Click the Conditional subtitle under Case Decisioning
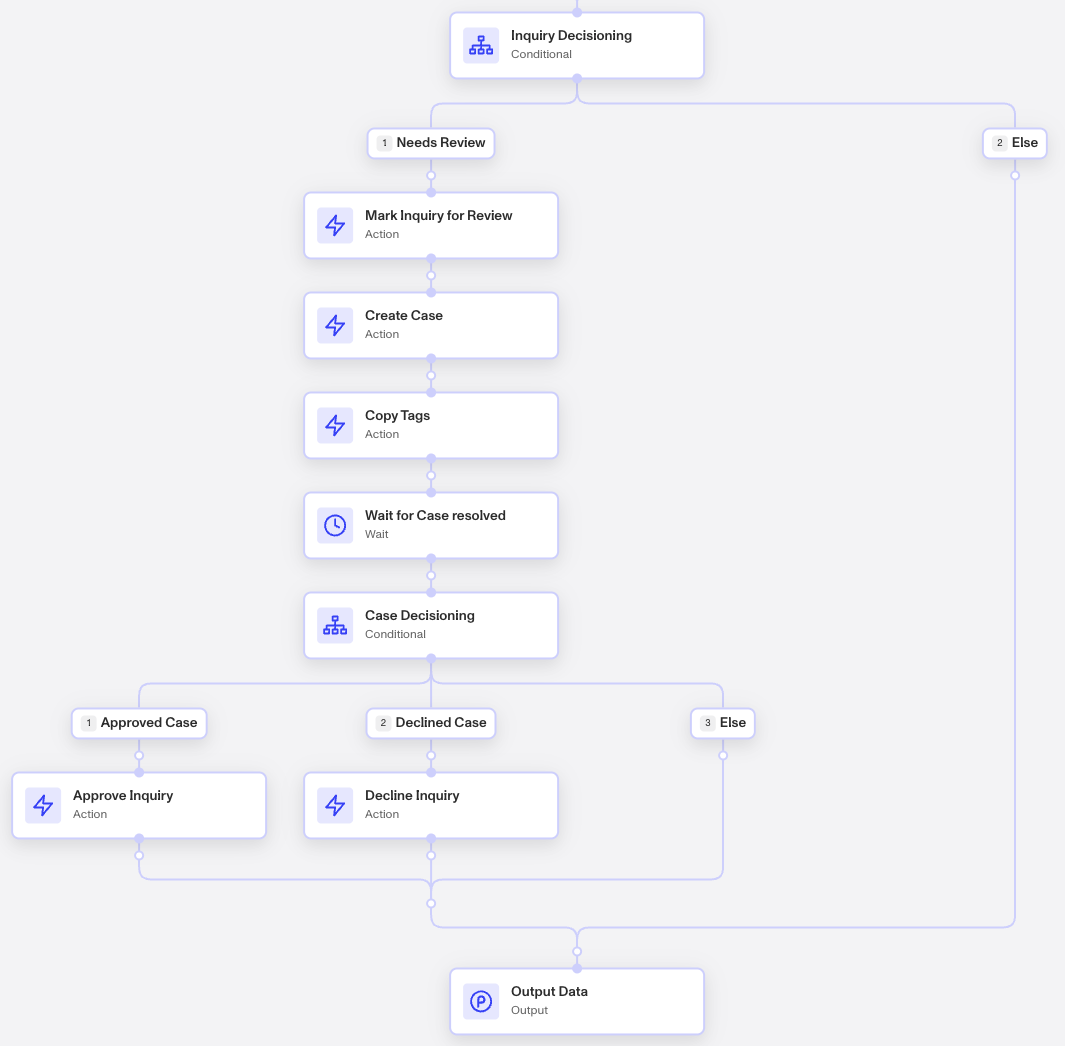This screenshot has width=1065, height=1046. click(395, 634)
